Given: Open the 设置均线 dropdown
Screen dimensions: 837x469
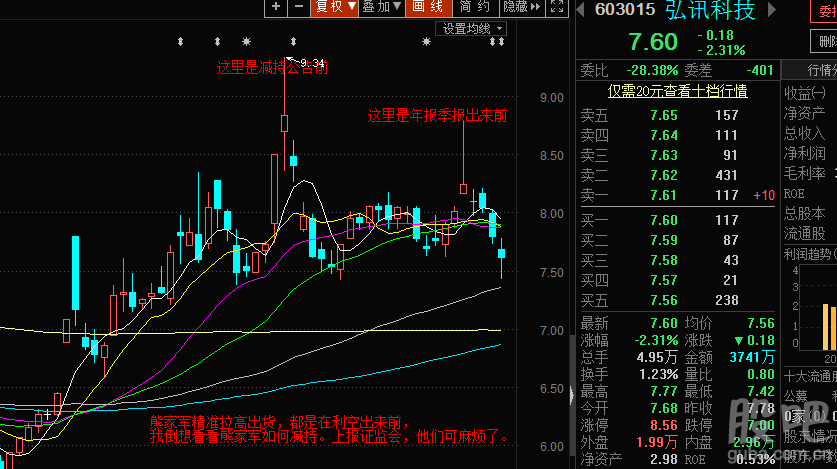Looking at the screenshot, I should [471, 29].
